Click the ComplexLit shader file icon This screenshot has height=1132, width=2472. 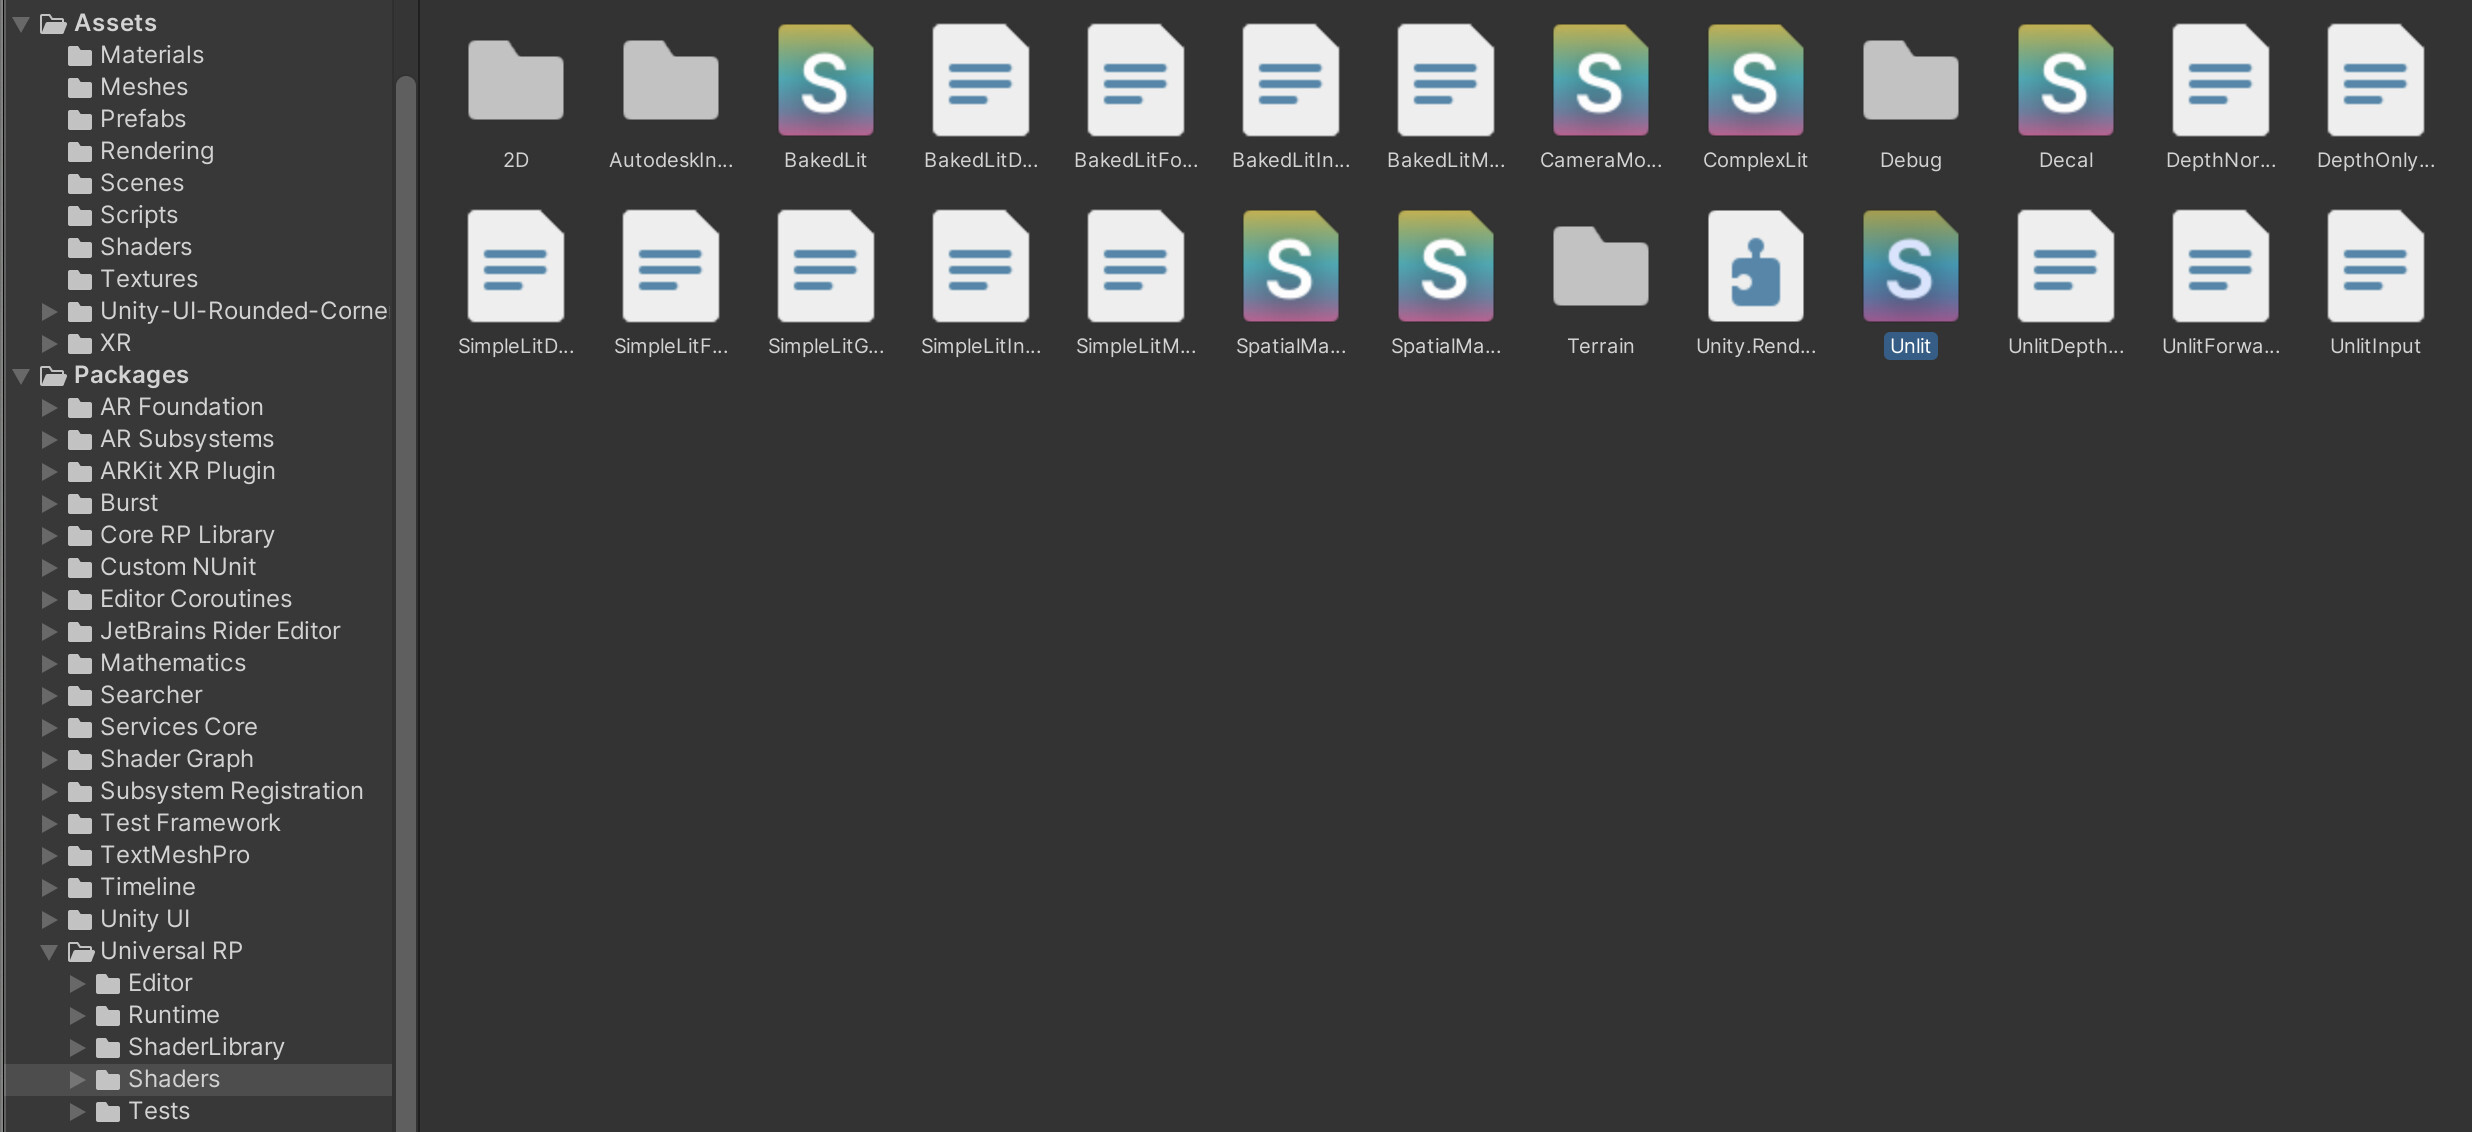coord(1755,82)
